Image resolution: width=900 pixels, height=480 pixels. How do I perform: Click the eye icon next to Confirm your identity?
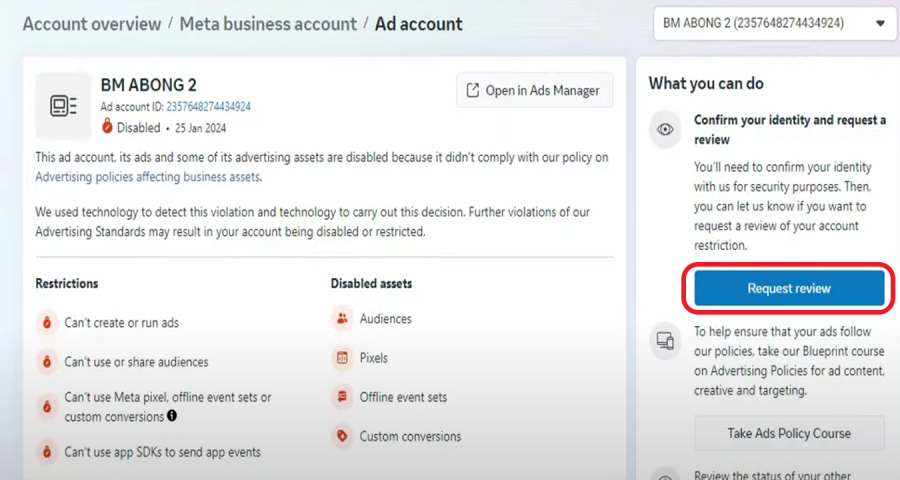[665, 129]
